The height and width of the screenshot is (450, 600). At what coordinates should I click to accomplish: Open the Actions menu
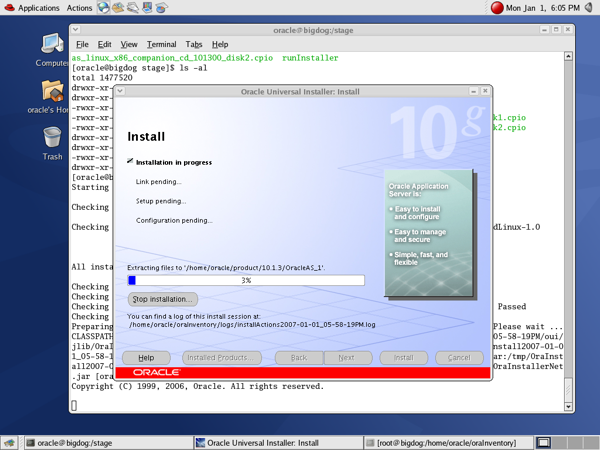click(x=79, y=8)
